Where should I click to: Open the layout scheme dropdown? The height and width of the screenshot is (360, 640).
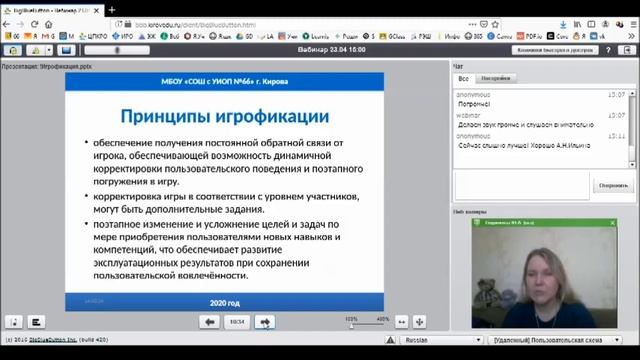tap(555, 340)
